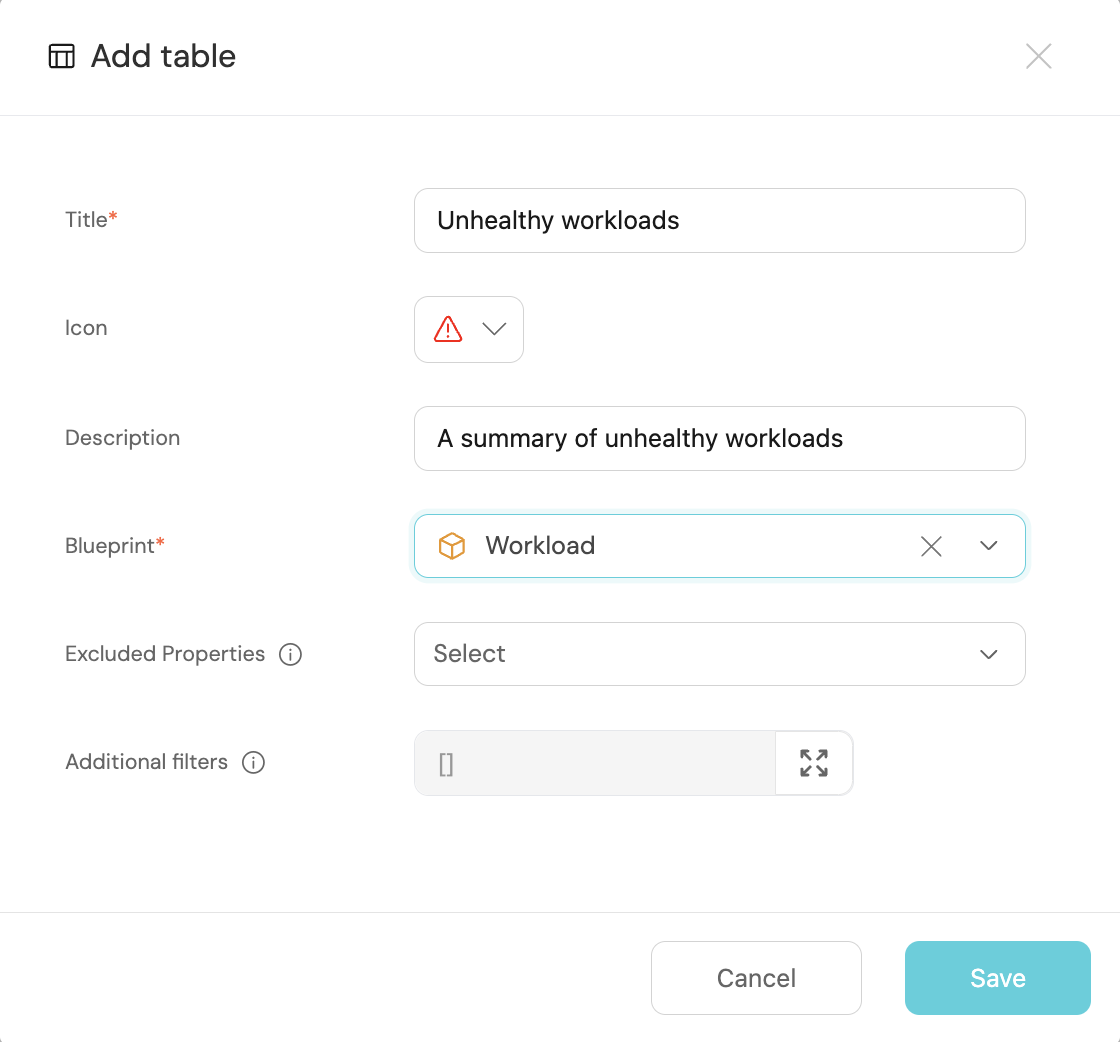This screenshot has width=1120, height=1042.
Task: Expand the Blueprint dropdown arrow
Action: (x=989, y=546)
